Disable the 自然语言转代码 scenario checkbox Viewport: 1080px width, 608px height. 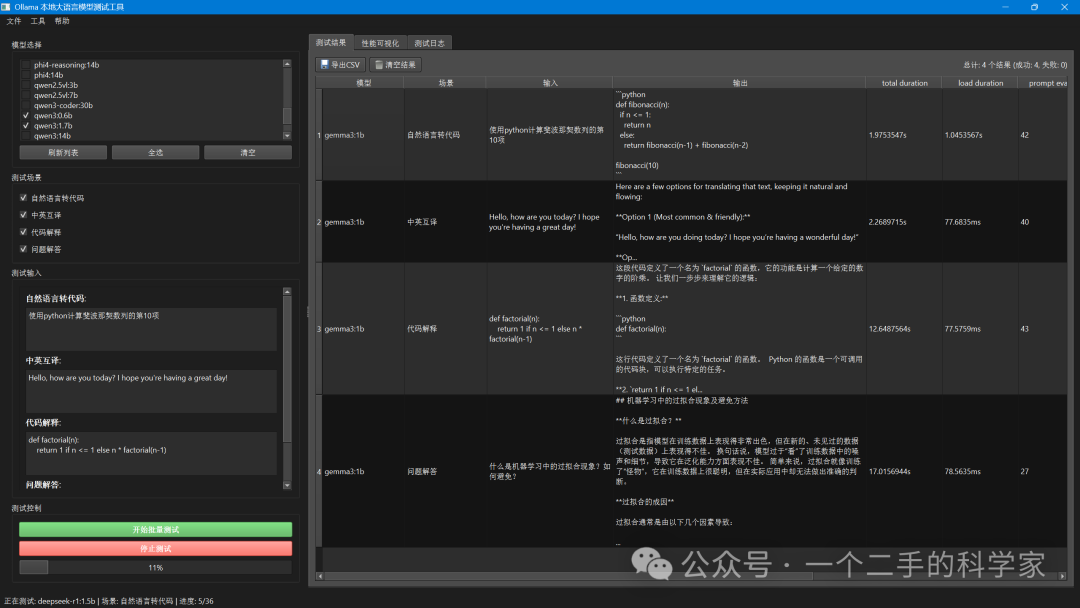click(x=23, y=198)
